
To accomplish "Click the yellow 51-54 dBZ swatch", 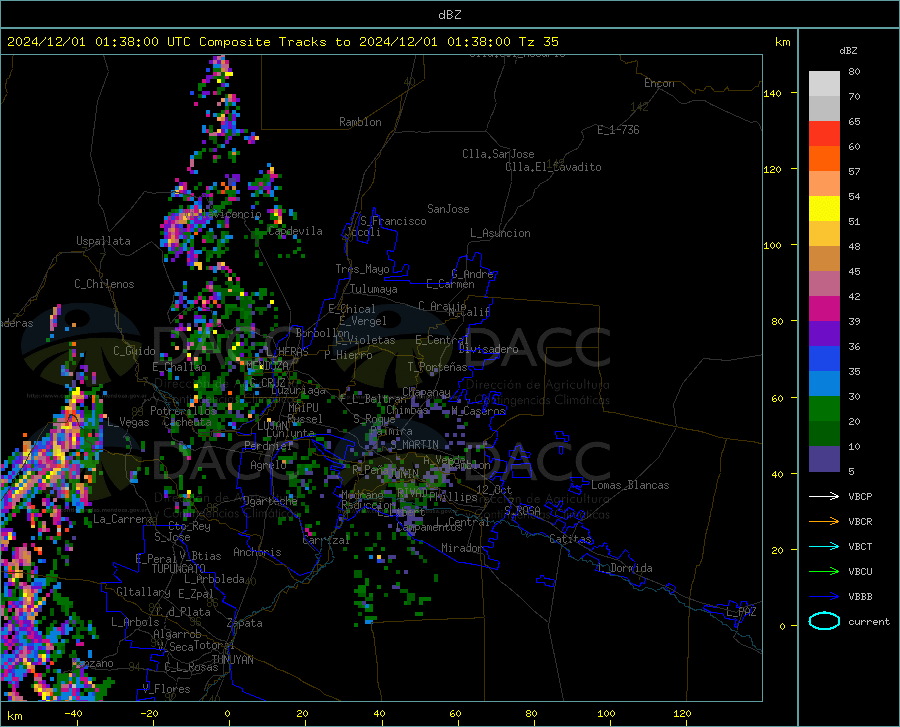I will [x=824, y=209].
